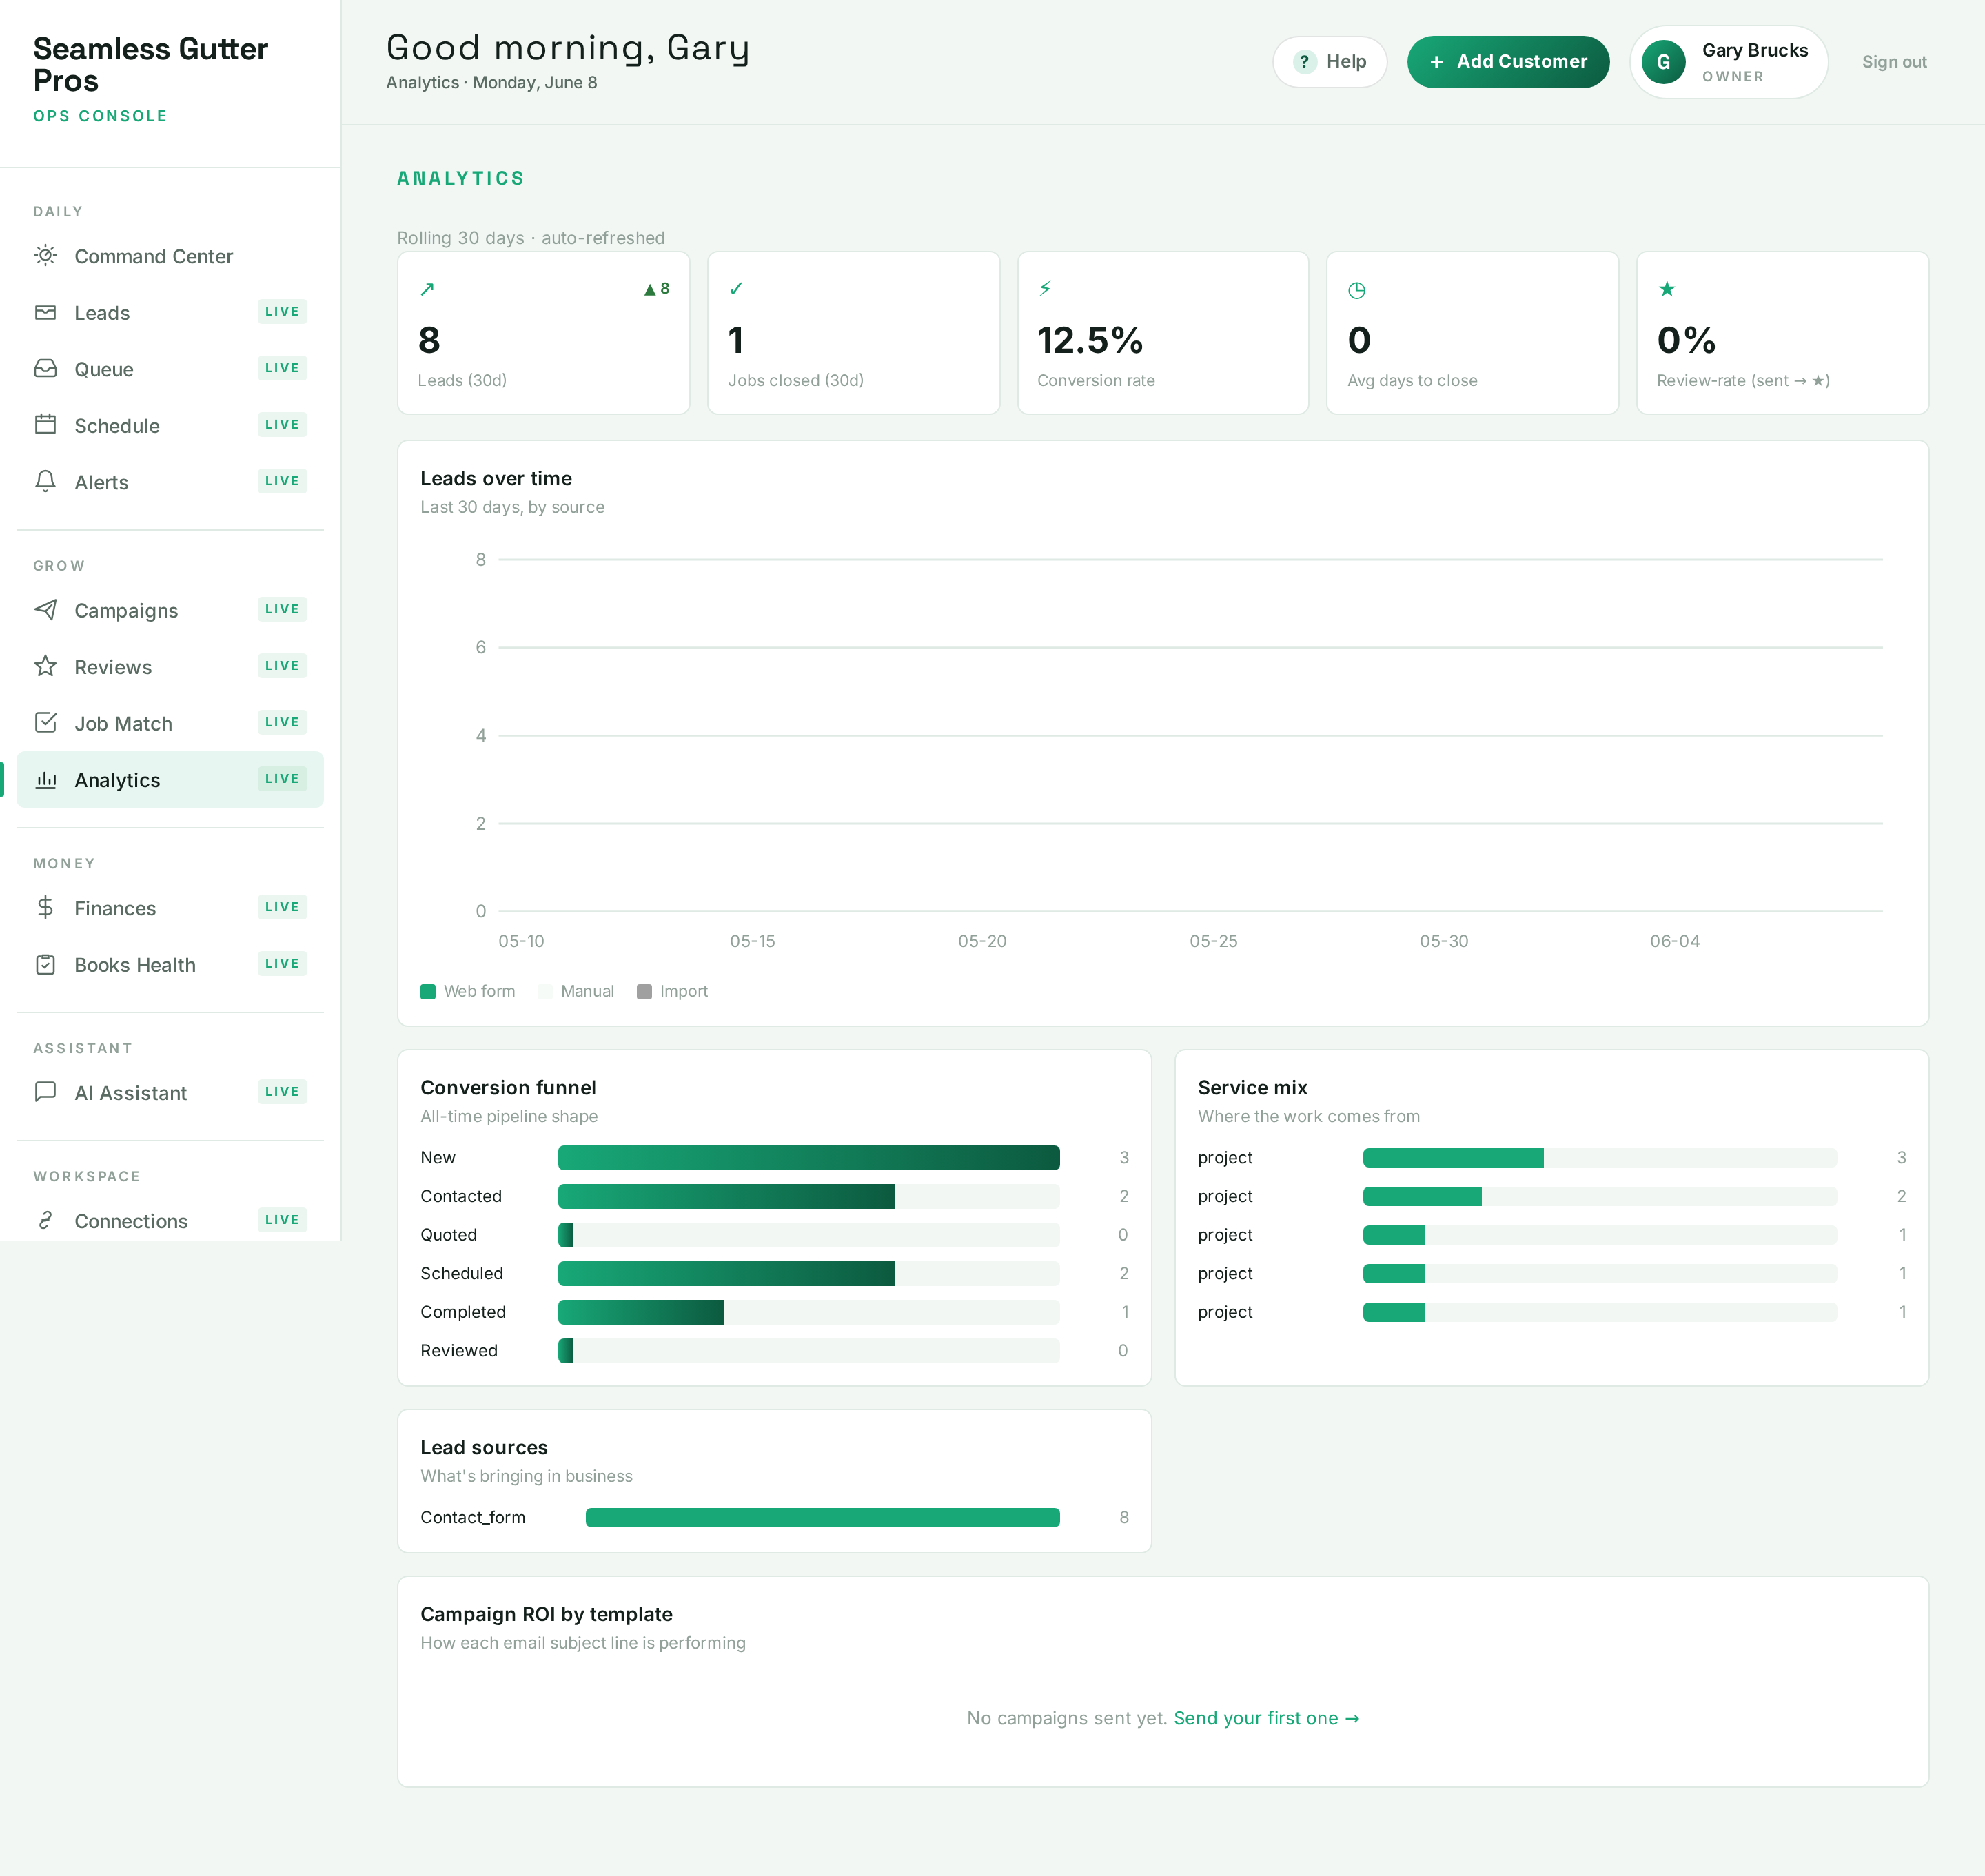
Task: Open Reviews in the Grow section
Action: pyautogui.click(x=170, y=667)
